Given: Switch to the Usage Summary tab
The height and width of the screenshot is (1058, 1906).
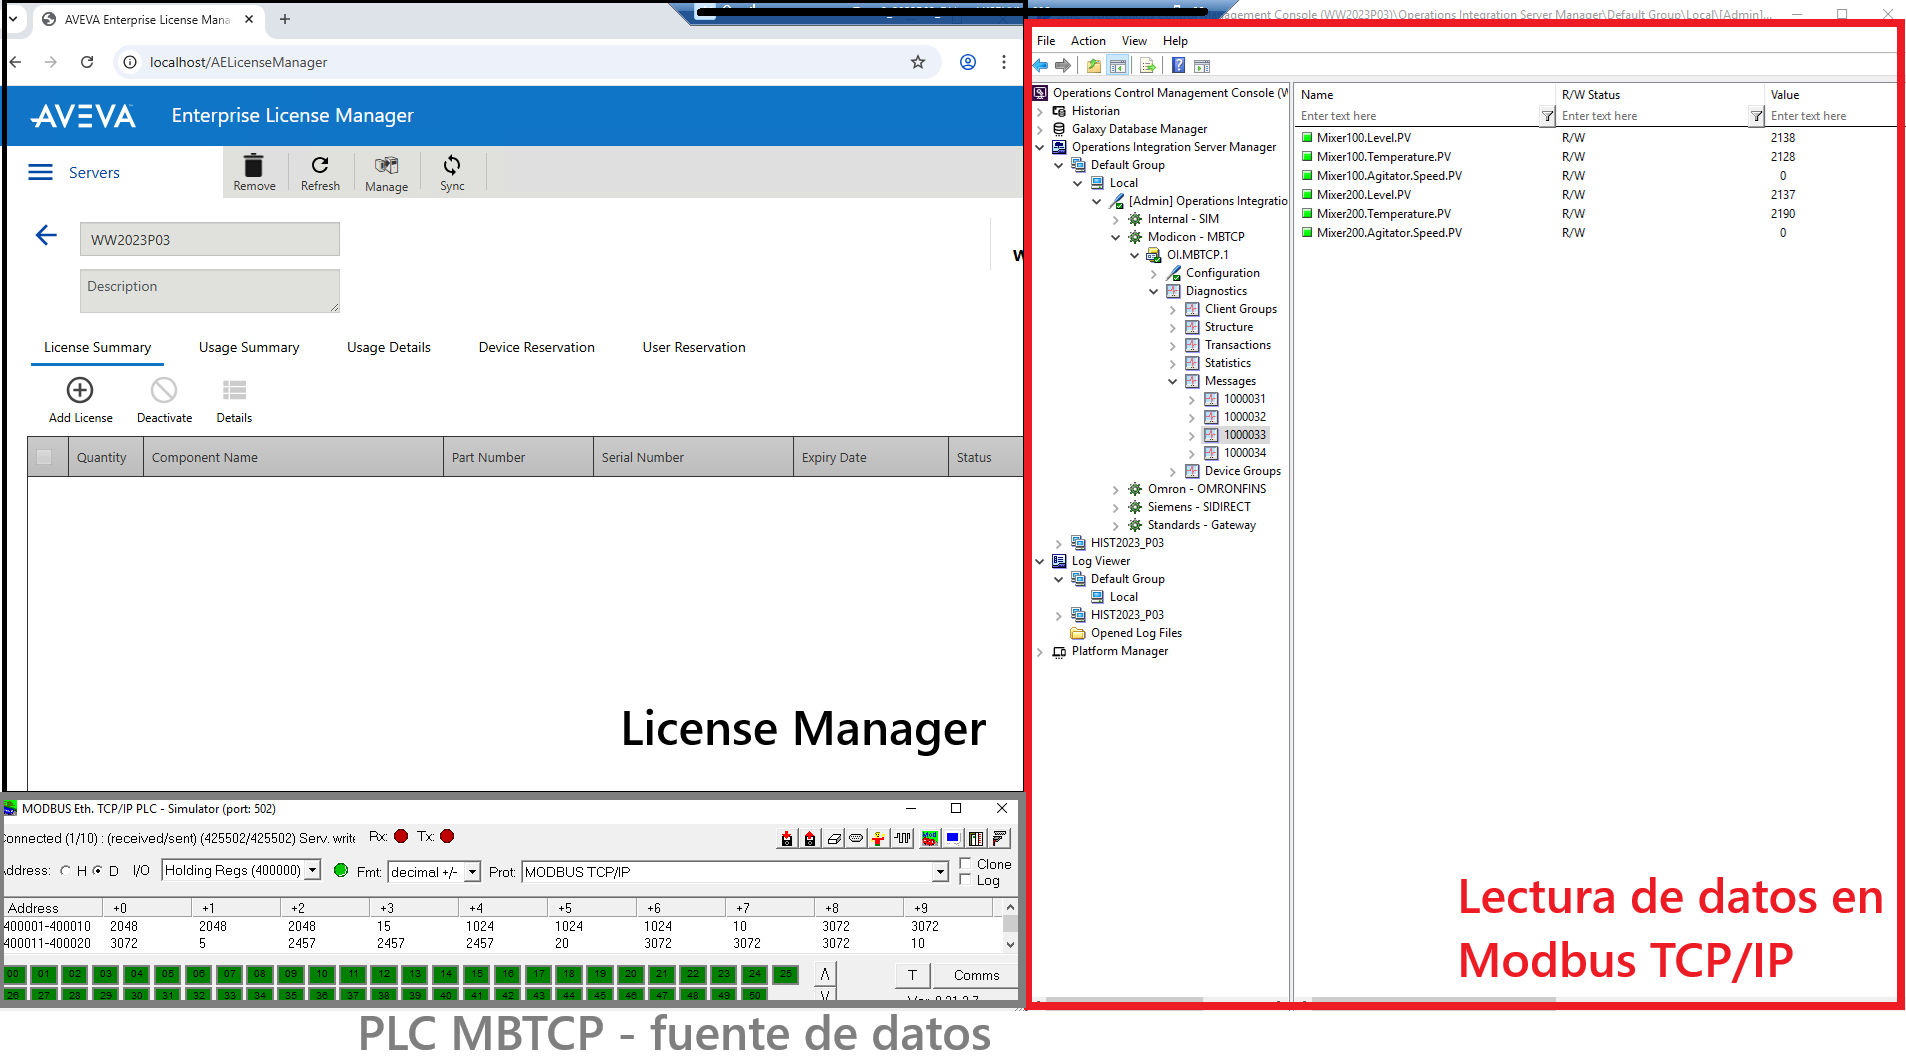Looking at the screenshot, I should tap(249, 347).
